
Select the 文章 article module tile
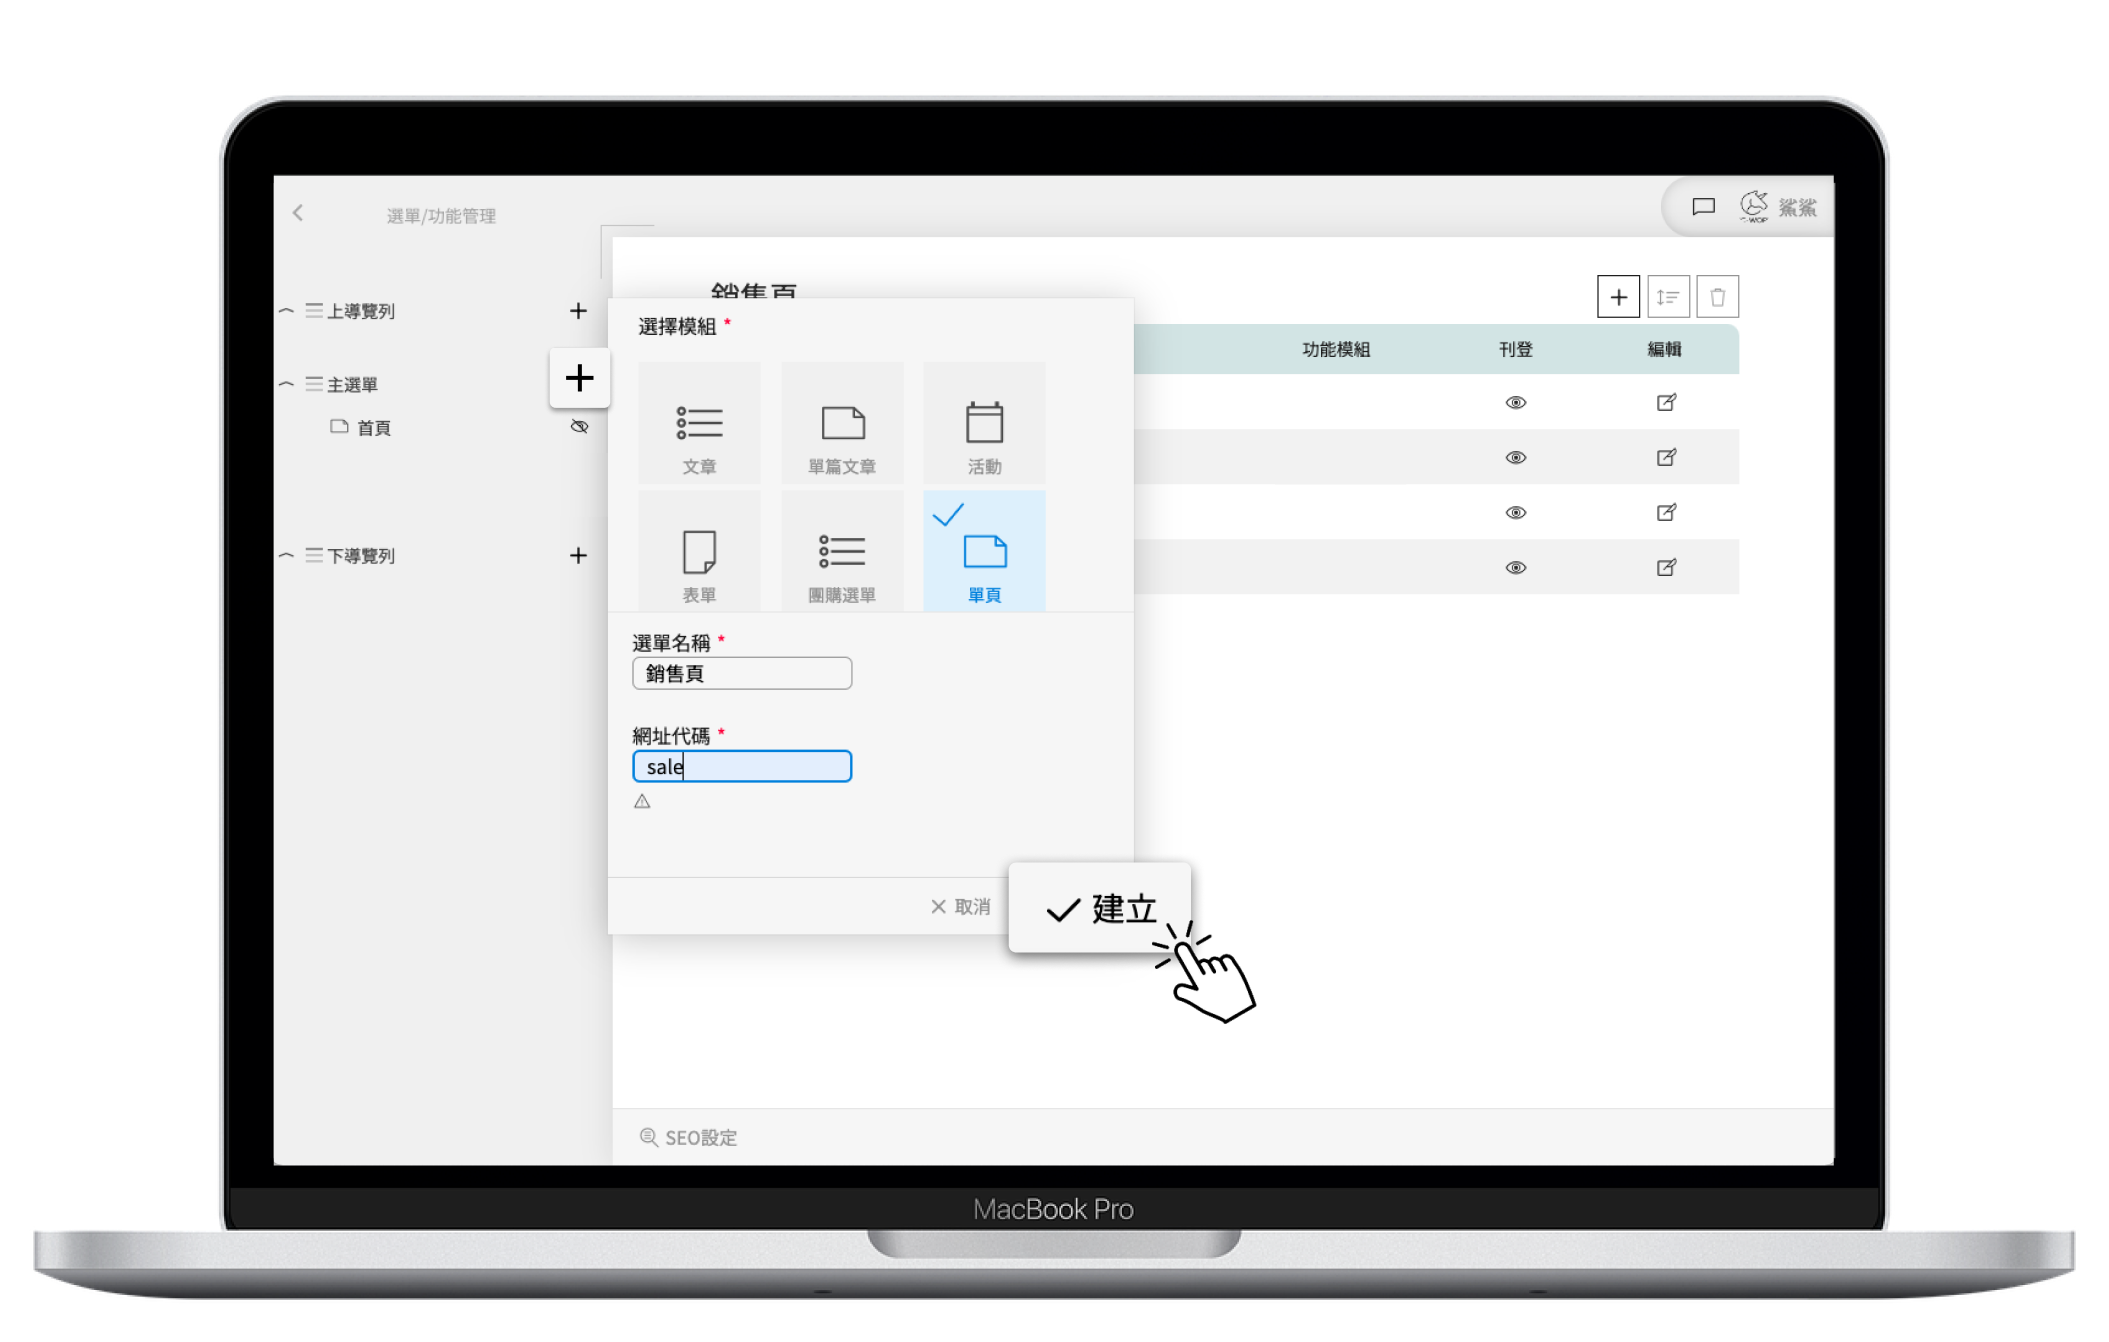tap(699, 423)
